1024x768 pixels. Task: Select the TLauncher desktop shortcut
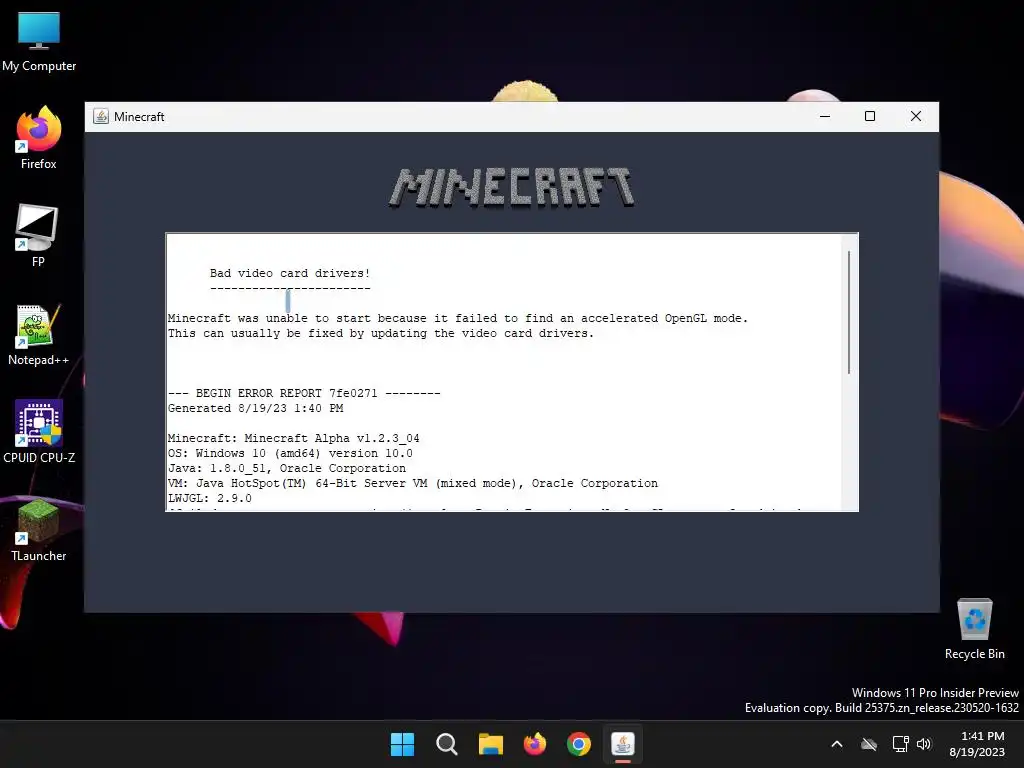[39, 530]
